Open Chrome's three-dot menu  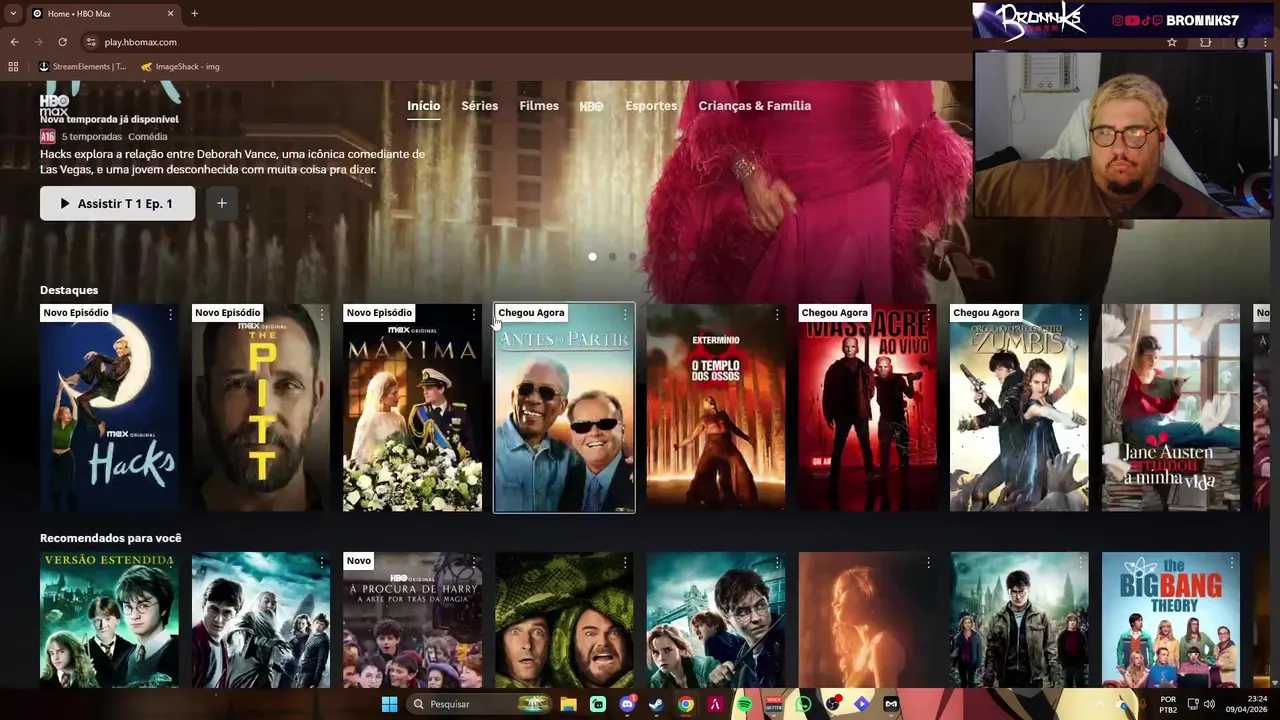pyautogui.click(x=1266, y=42)
